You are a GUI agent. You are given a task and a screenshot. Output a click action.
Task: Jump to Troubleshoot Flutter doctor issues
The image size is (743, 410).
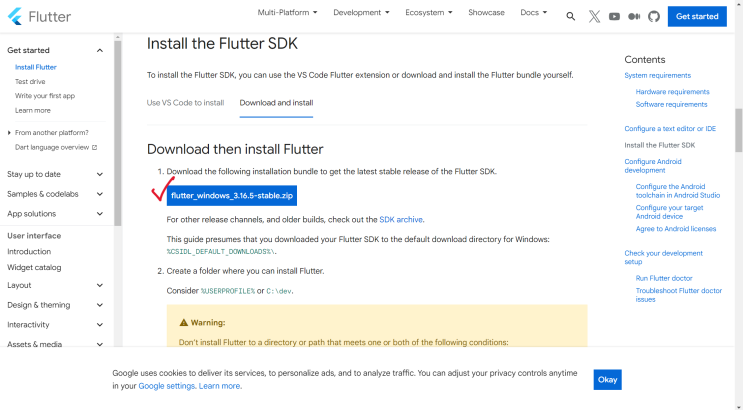679,295
